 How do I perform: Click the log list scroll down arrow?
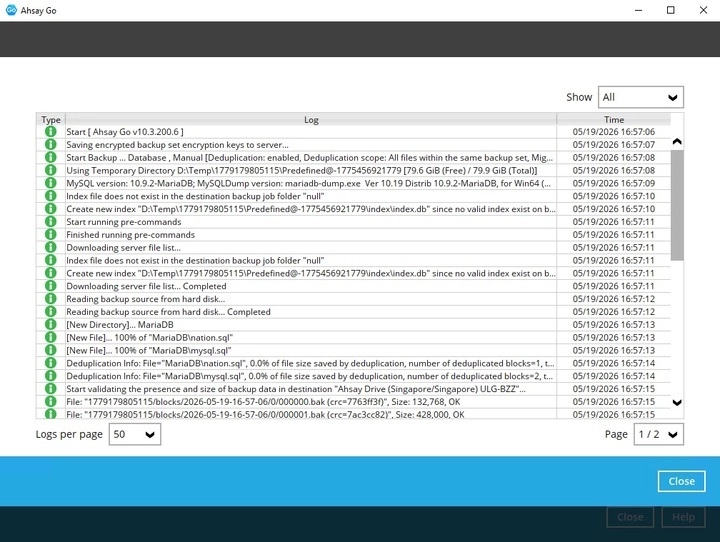point(677,403)
